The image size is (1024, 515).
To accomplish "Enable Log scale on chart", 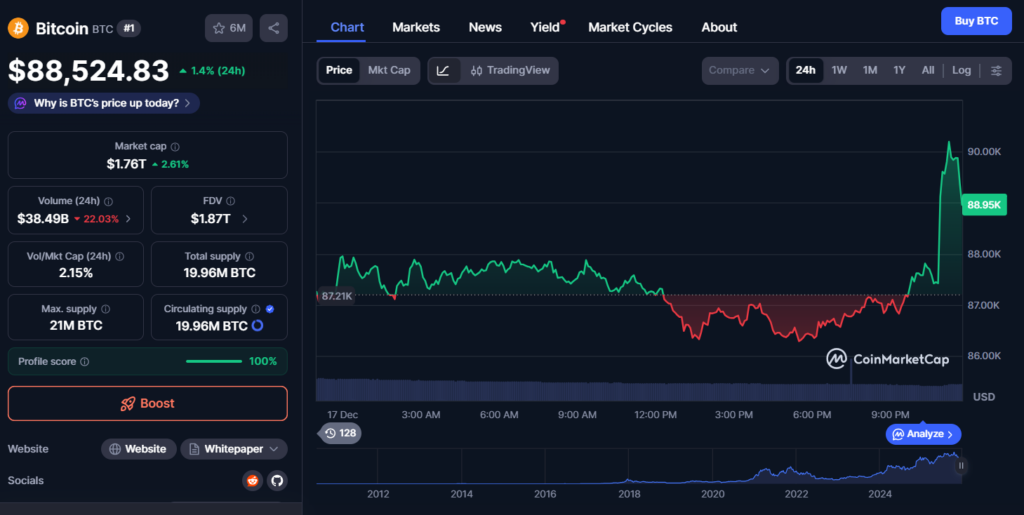I will click(x=961, y=70).
